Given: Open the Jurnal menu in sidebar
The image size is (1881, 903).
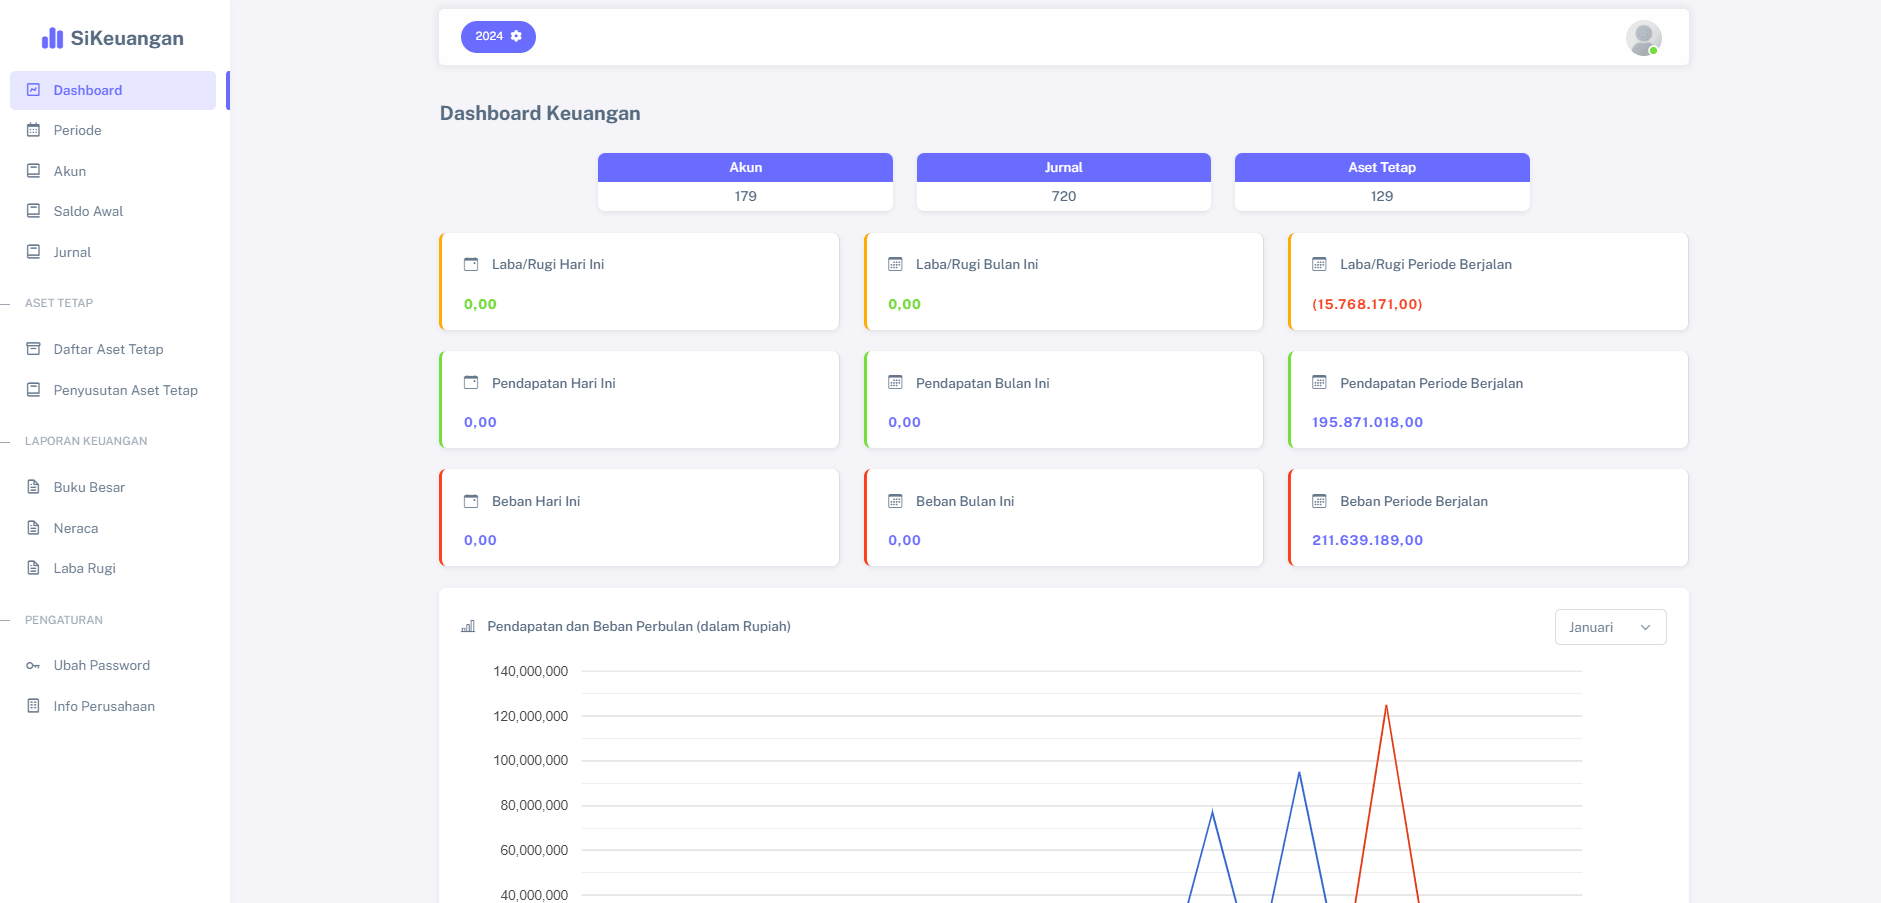Looking at the screenshot, I should 72,252.
